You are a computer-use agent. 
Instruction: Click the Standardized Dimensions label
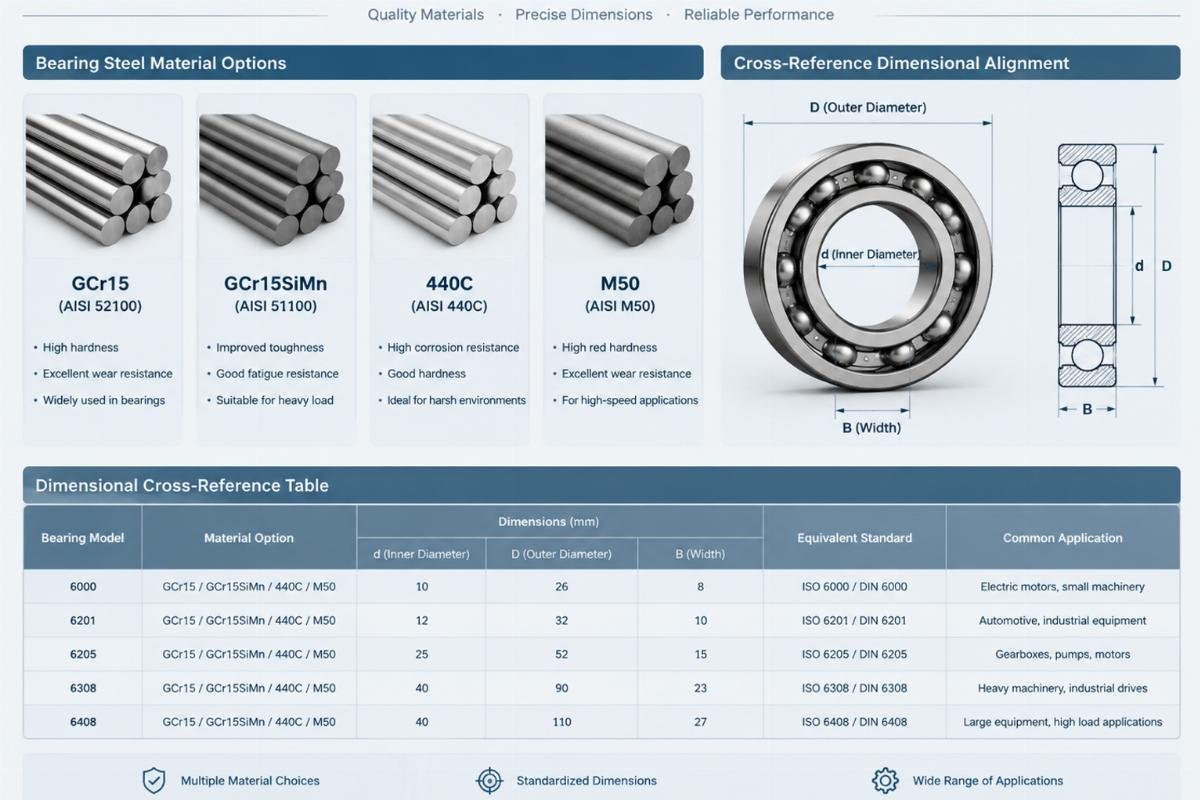coord(586,781)
